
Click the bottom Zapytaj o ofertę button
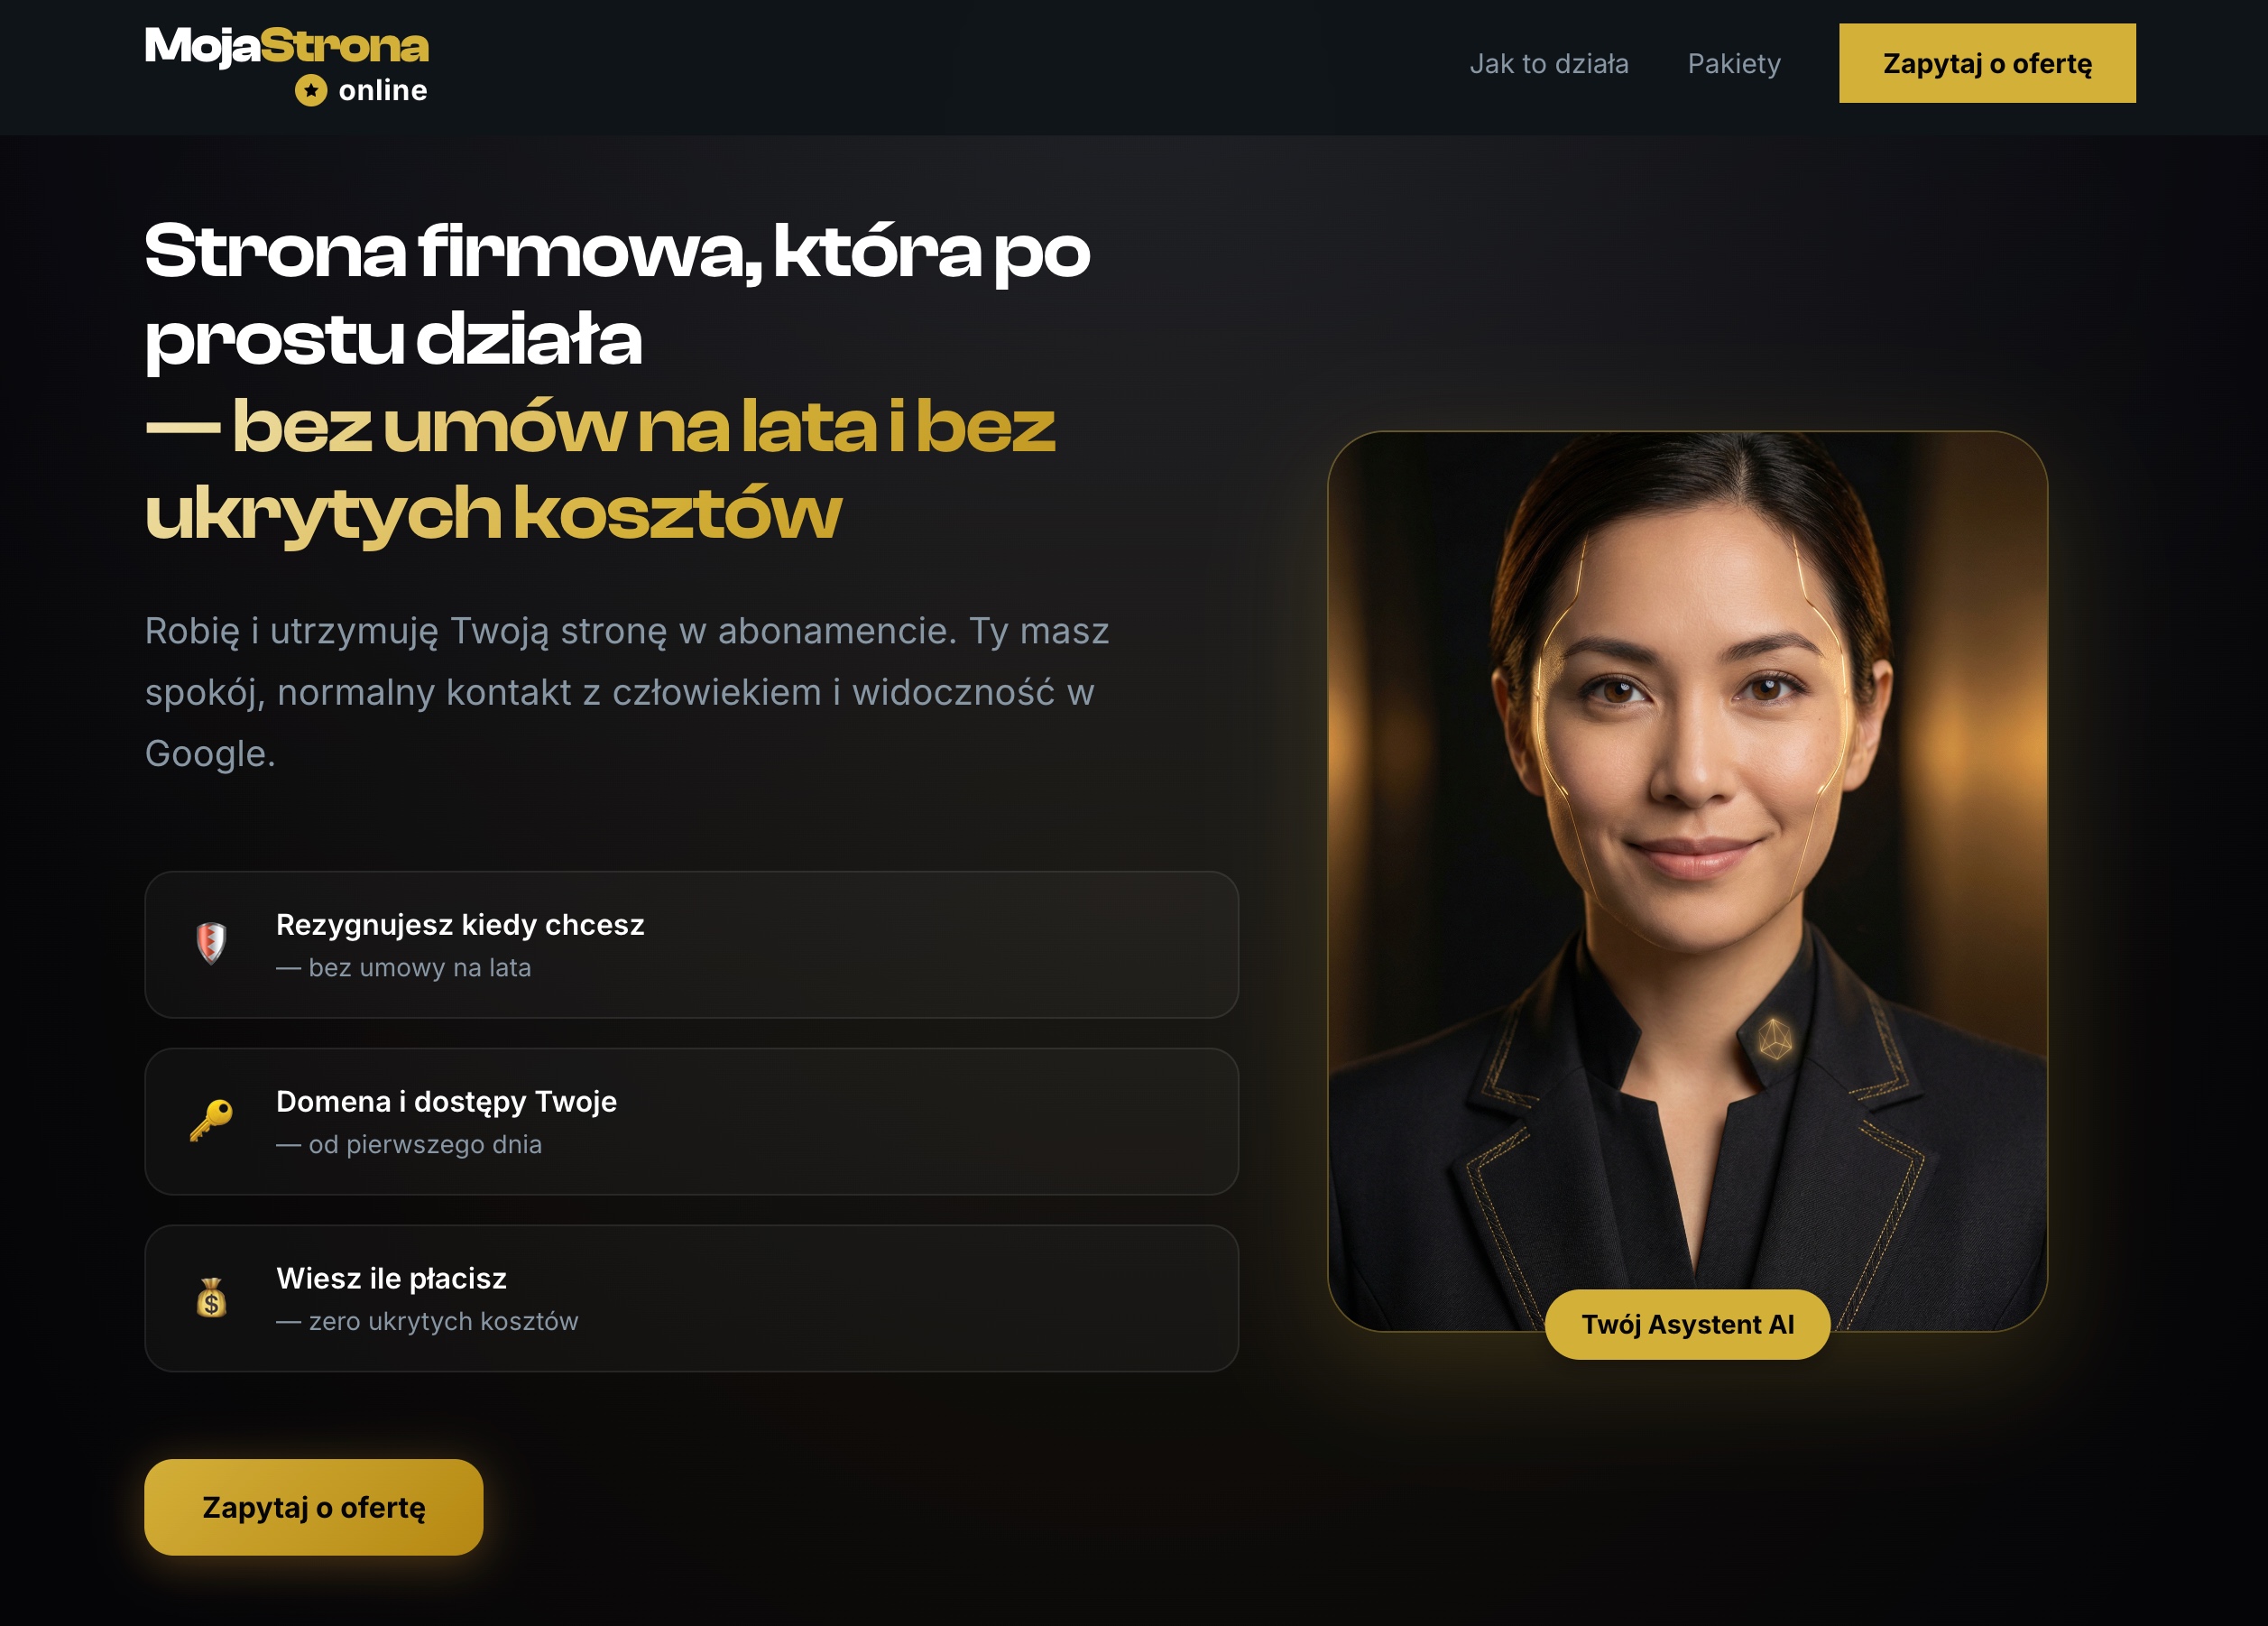point(314,1507)
